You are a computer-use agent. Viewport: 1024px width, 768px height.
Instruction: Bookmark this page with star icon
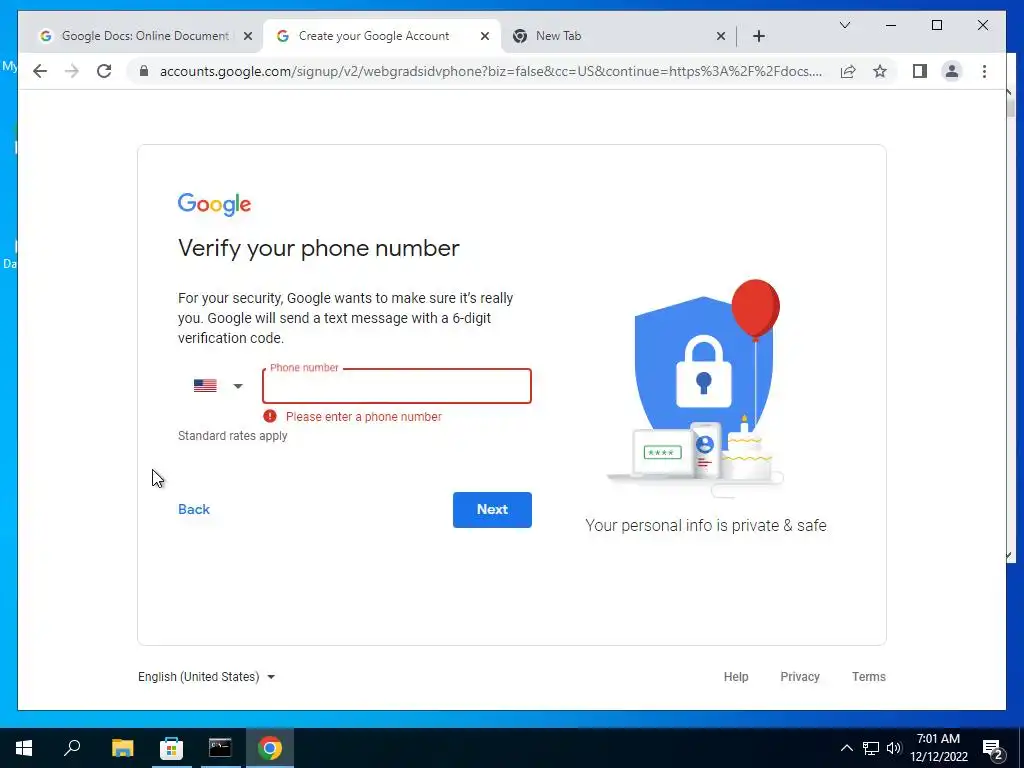(880, 71)
